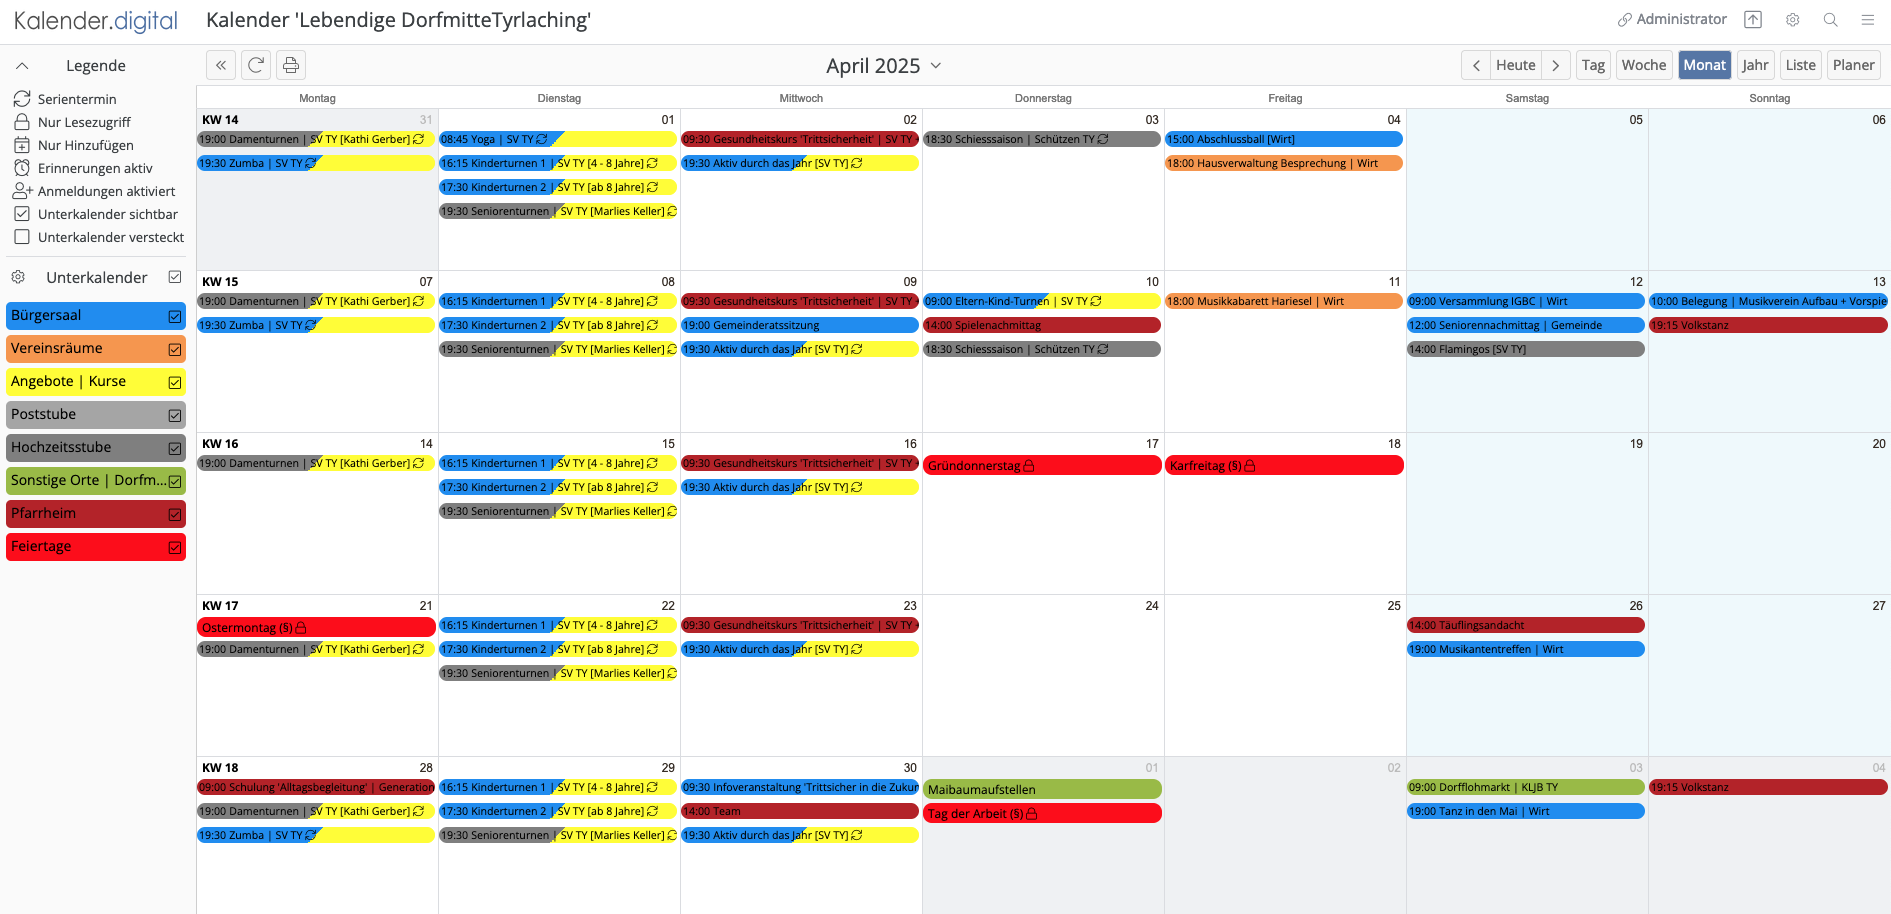Switch to Woche view
The width and height of the screenshot is (1891, 914).
pyautogui.click(x=1643, y=65)
